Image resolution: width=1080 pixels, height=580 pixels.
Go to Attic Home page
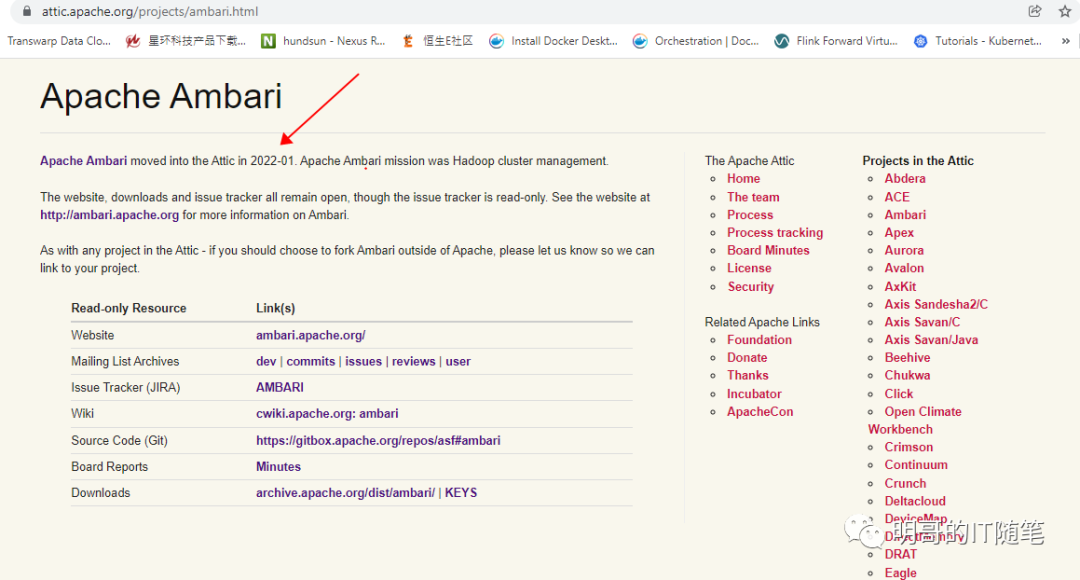[743, 179]
